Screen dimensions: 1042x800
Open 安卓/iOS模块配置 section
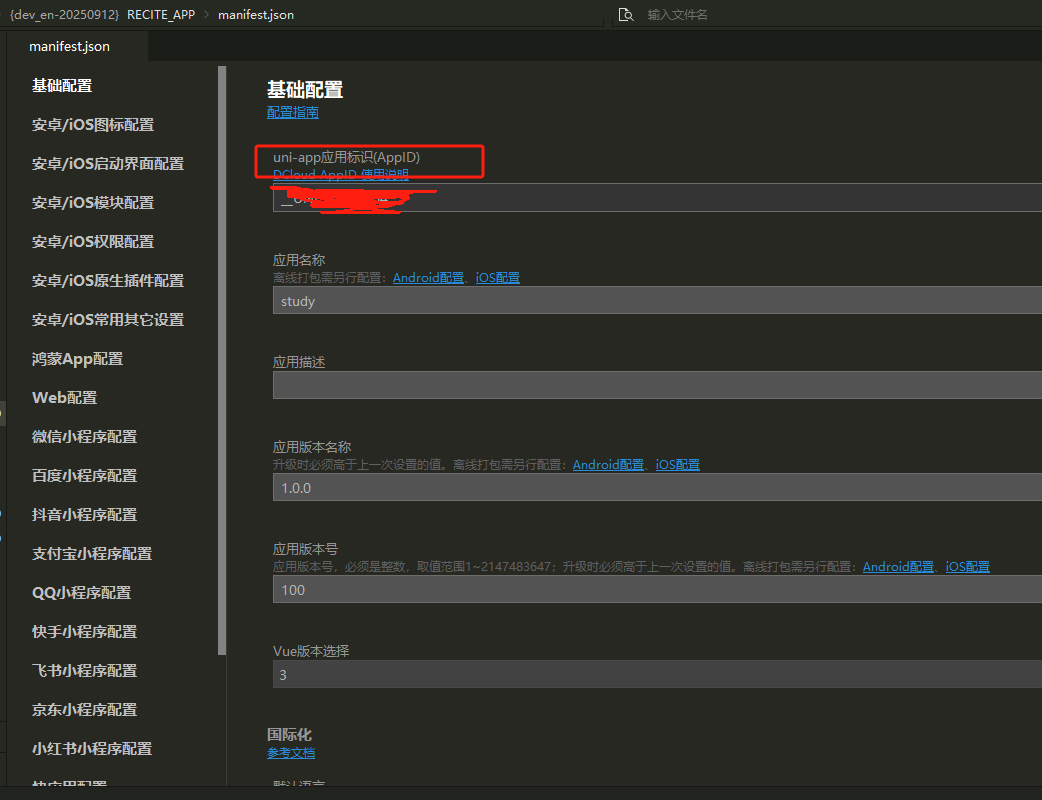93,203
